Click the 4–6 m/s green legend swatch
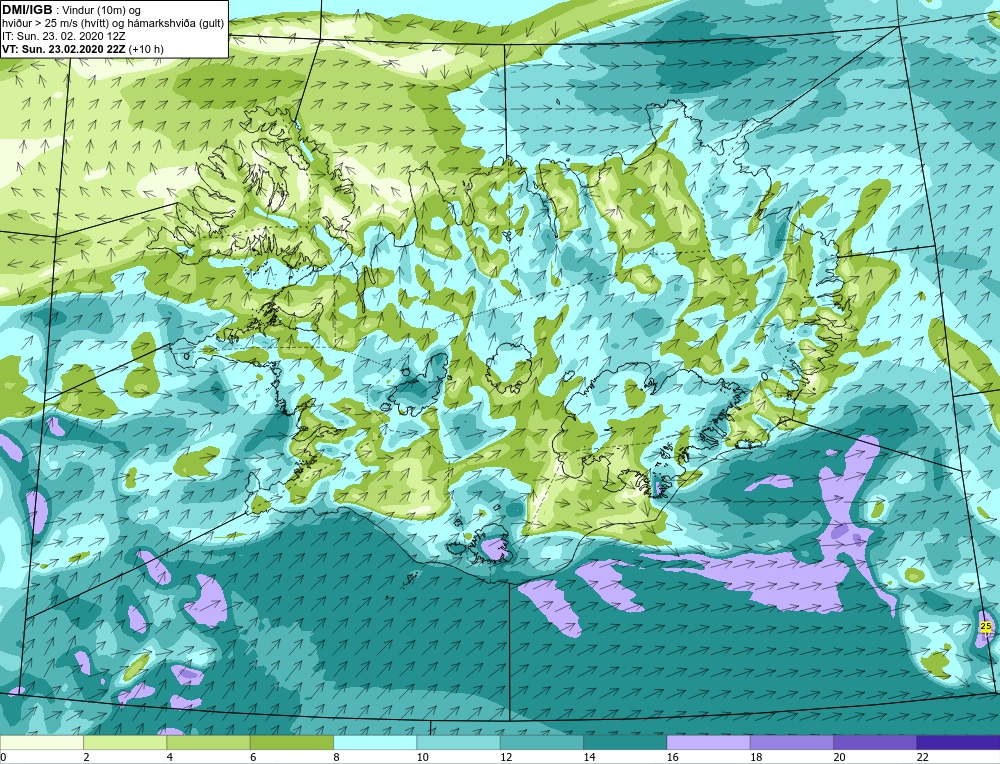Viewport: 1000px width, 764px height. point(209,742)
